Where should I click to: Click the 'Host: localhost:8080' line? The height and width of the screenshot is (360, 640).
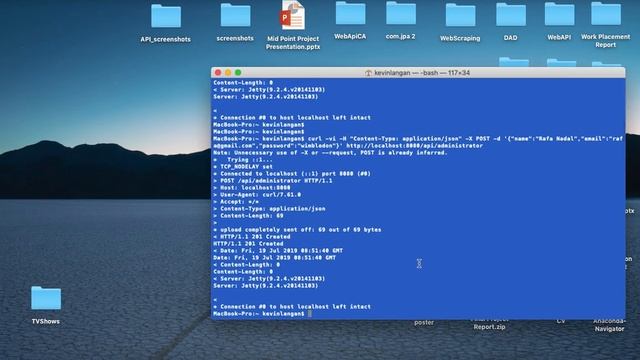(x=251, y=188)
